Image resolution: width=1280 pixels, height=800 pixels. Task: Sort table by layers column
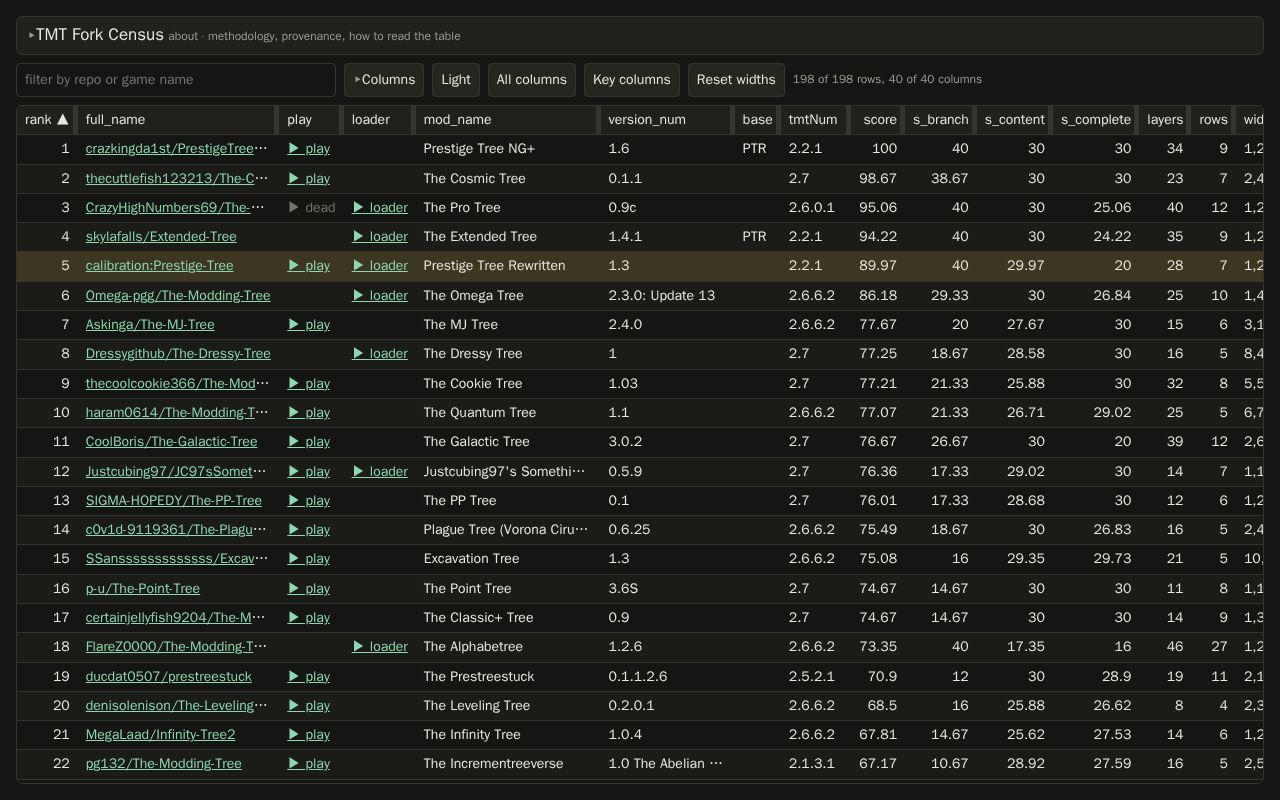pyautogui.click(x=1165, y=119)
